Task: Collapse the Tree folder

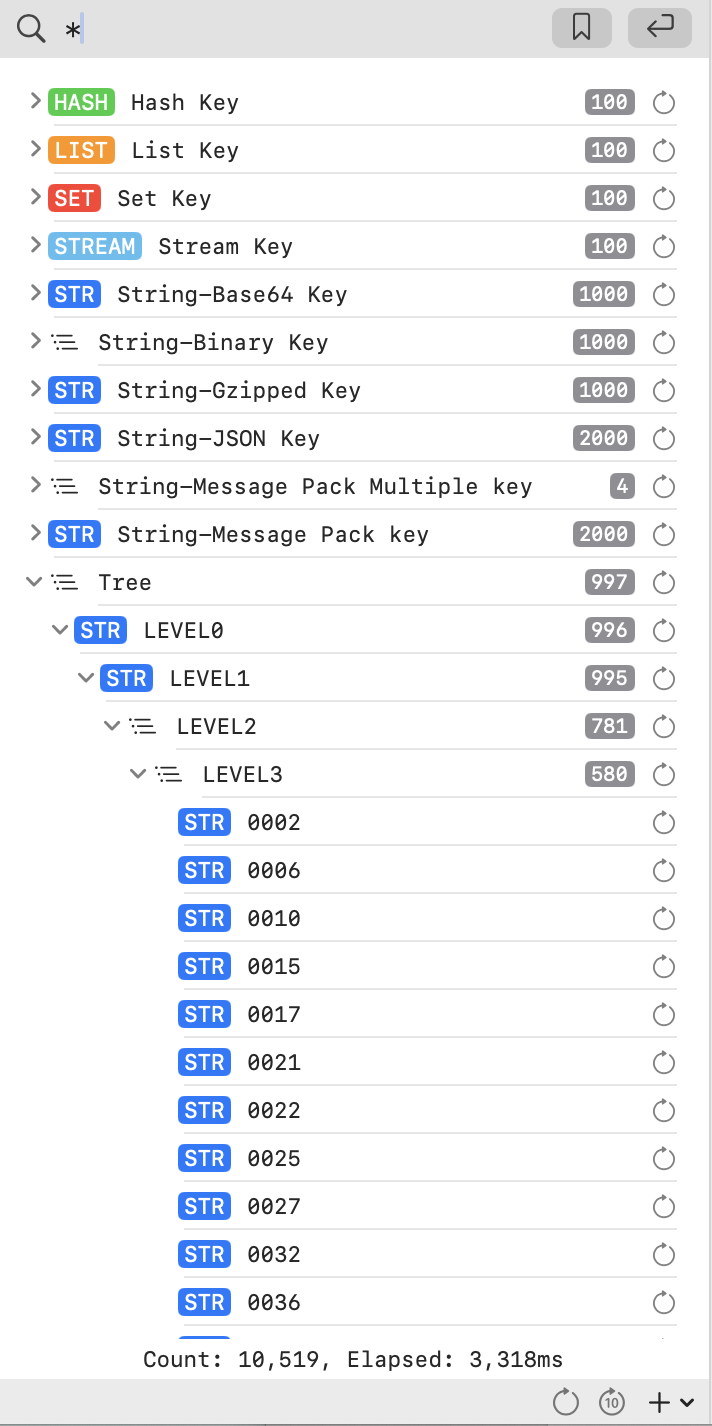Action: coord(35,581)
